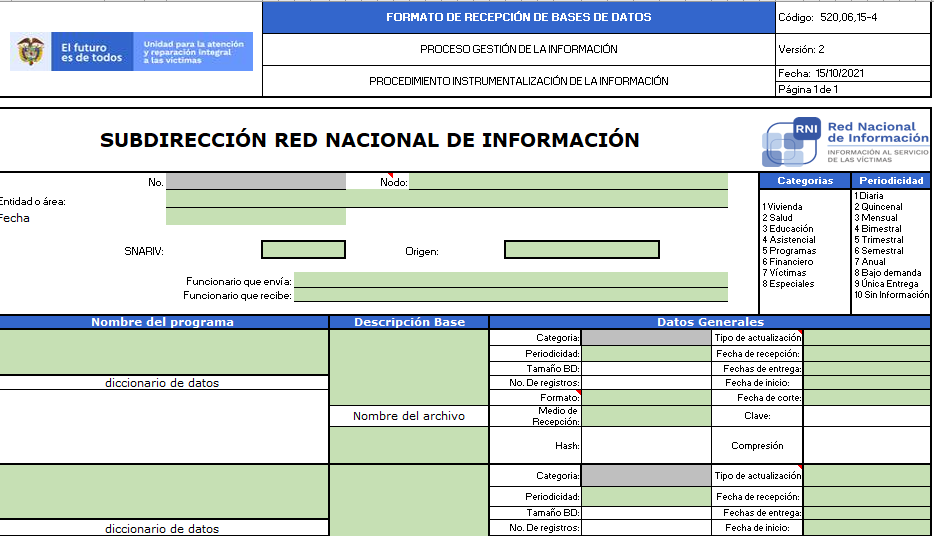Click the 'Fecha: 15/10/2021' header cell
Screen dimensions: 934x536
[x=853, y=73]
